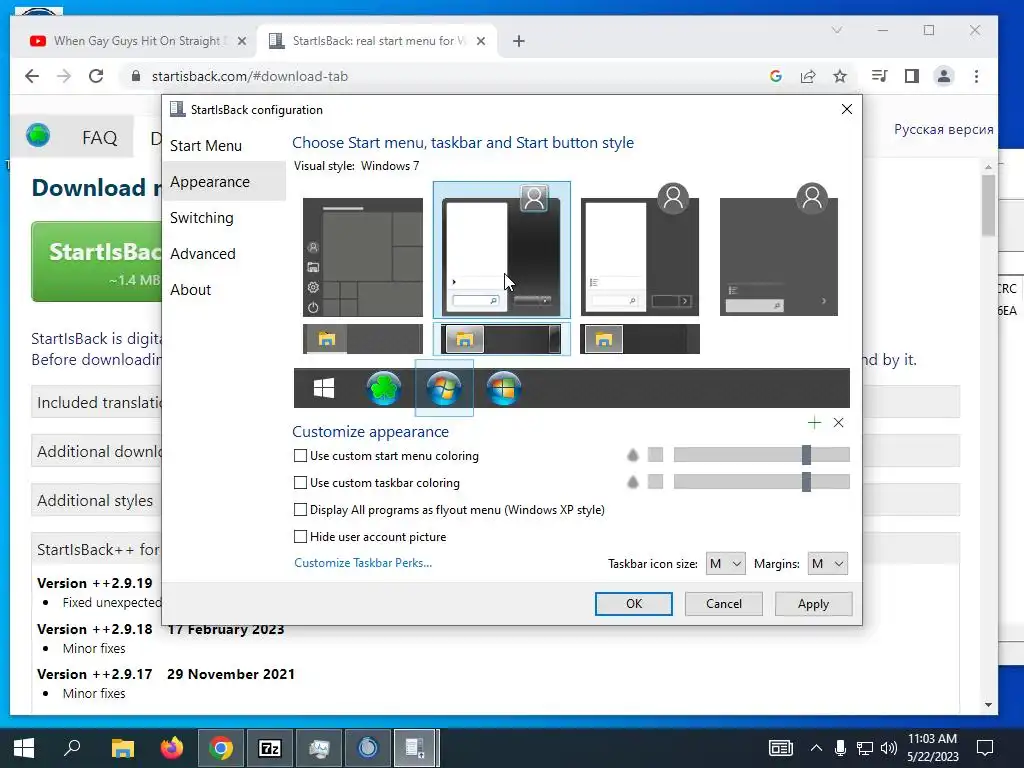Viewport: 1024px width, 768px height.
Task: Open taskbar search magnifier
Action: coord(72,748)
